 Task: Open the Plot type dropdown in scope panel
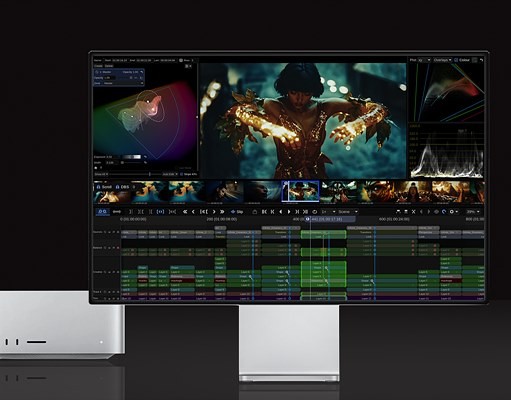[x=424, y=60]
